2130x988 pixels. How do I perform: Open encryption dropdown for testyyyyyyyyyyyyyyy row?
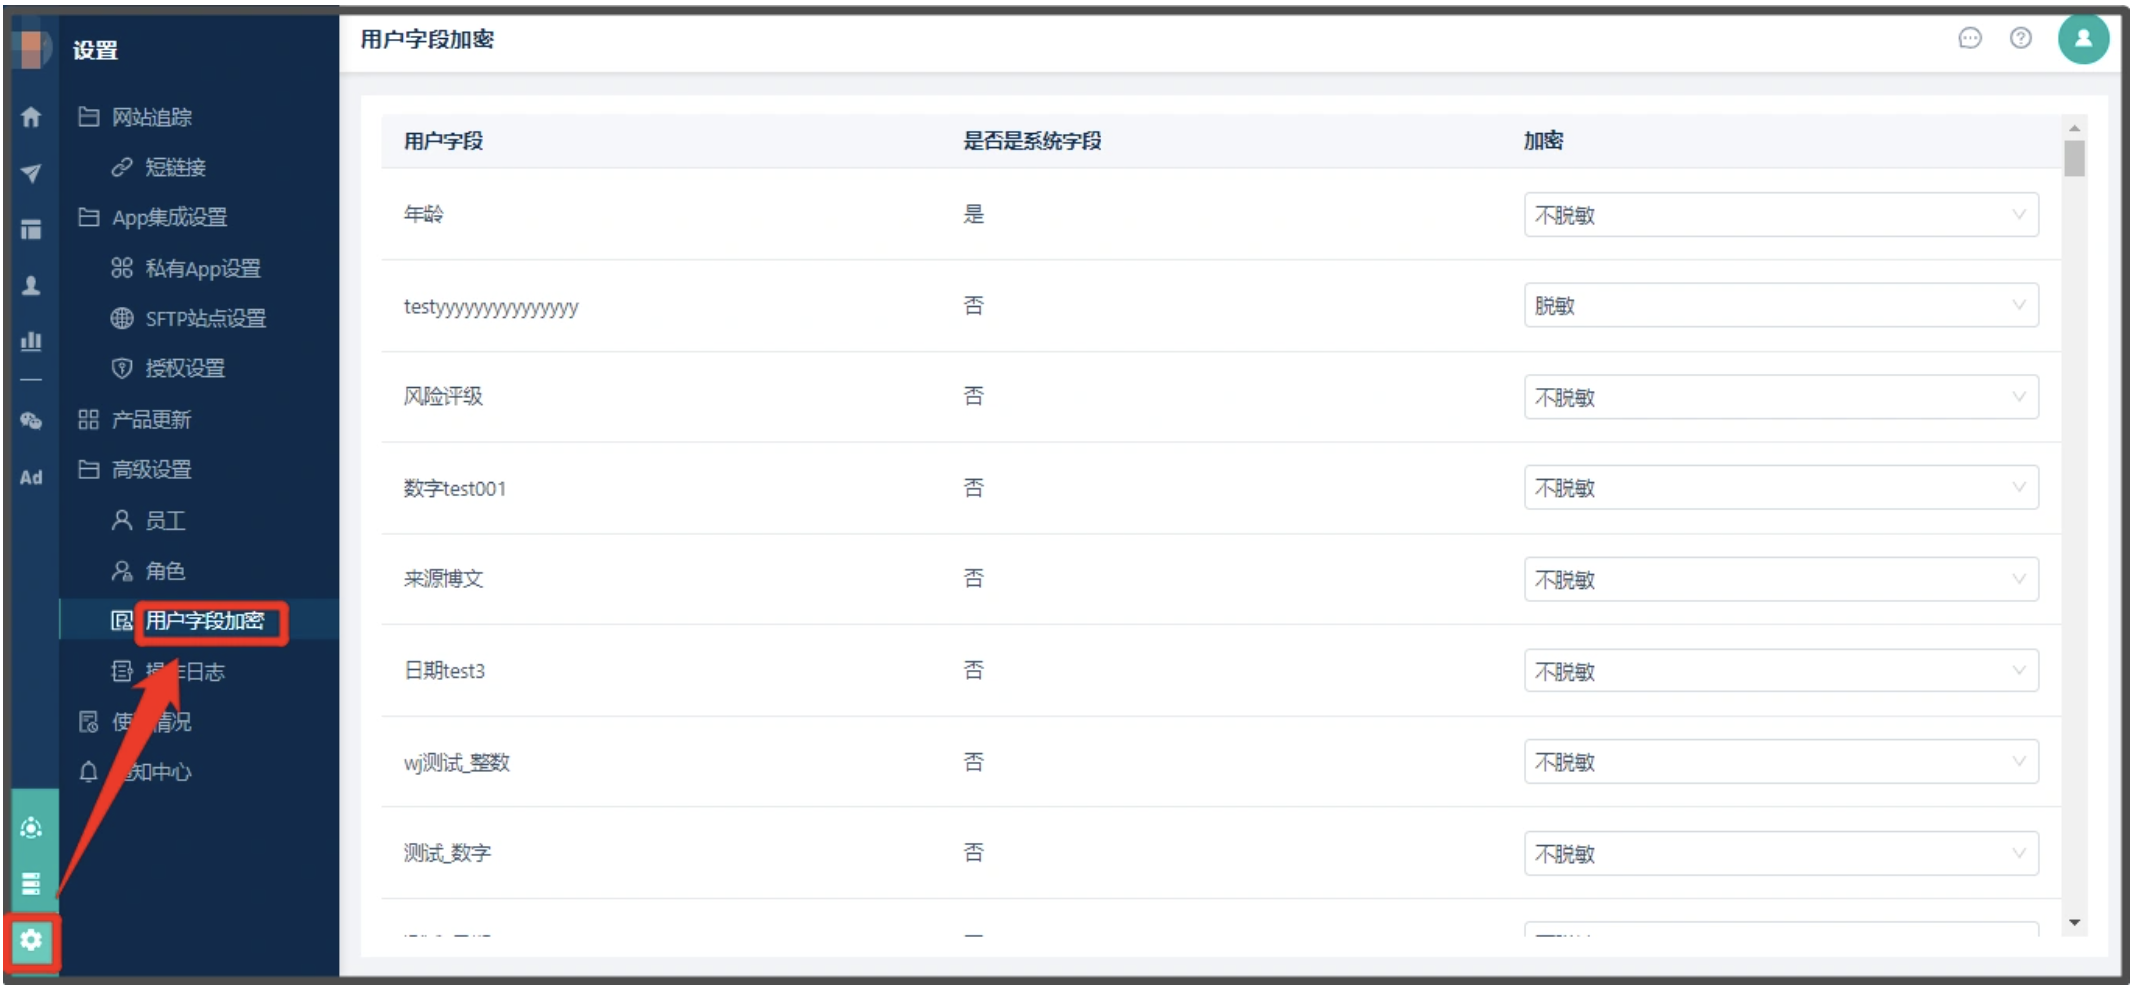click(x=1781, y=305)
